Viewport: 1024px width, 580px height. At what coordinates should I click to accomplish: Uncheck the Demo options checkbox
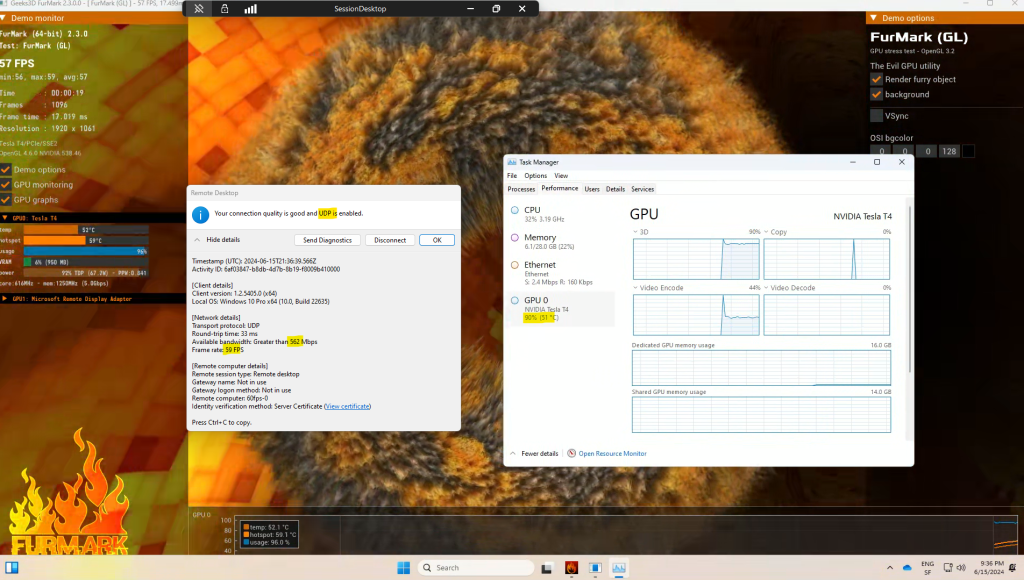6,169
